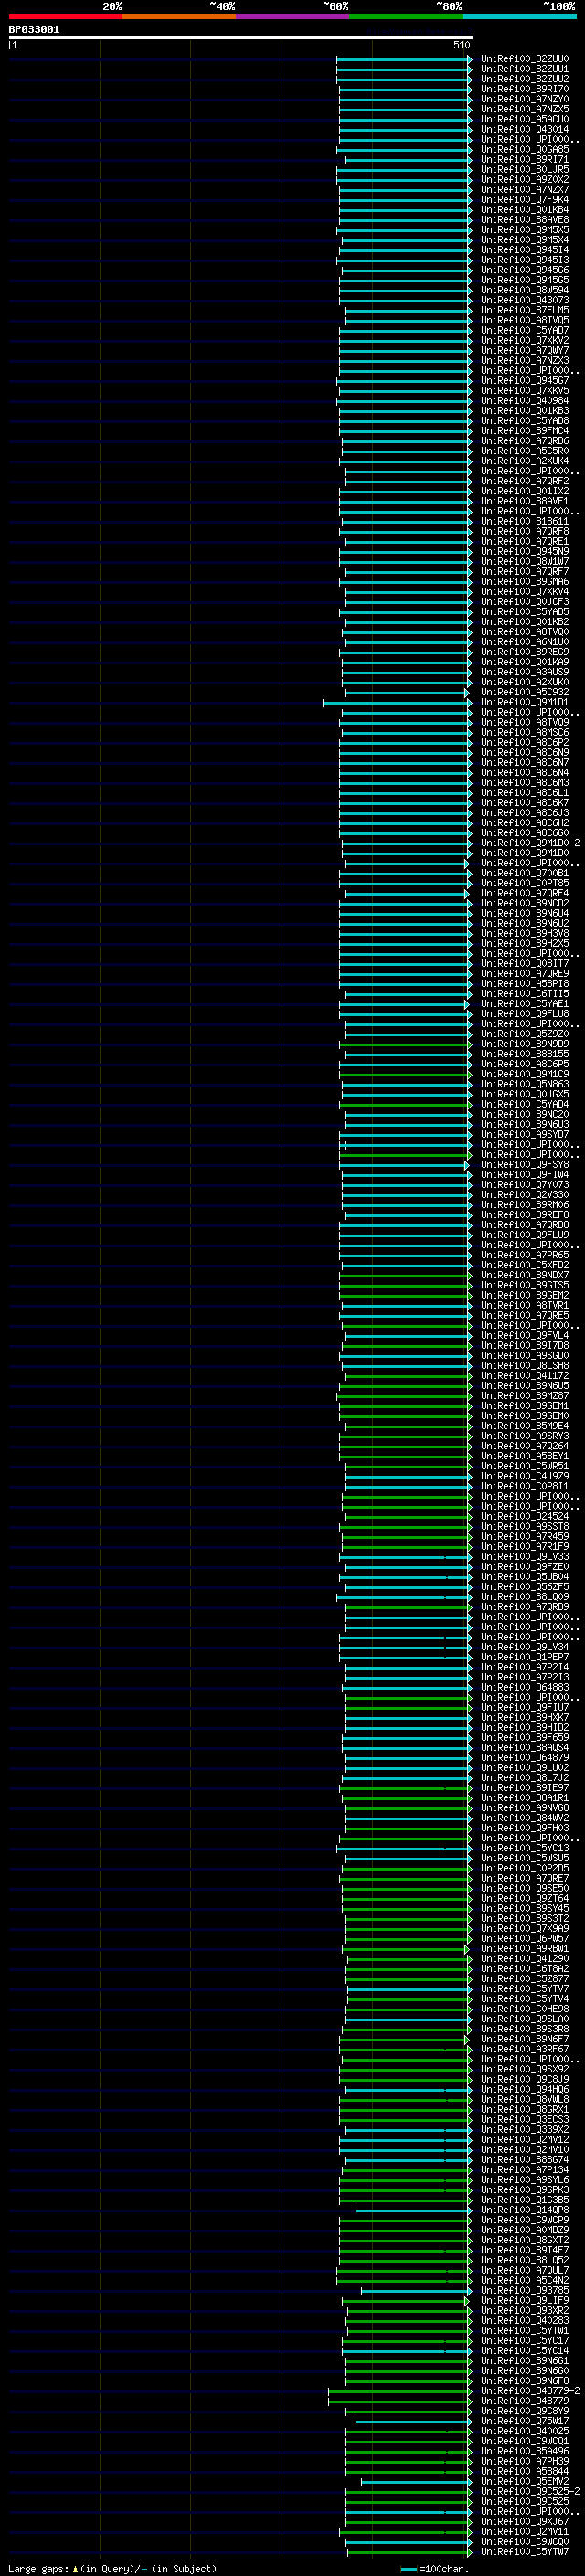The image size is (585, 2576).
Task: Click hit label UniRef100_Q0GA85
Action: click(524, 149)
